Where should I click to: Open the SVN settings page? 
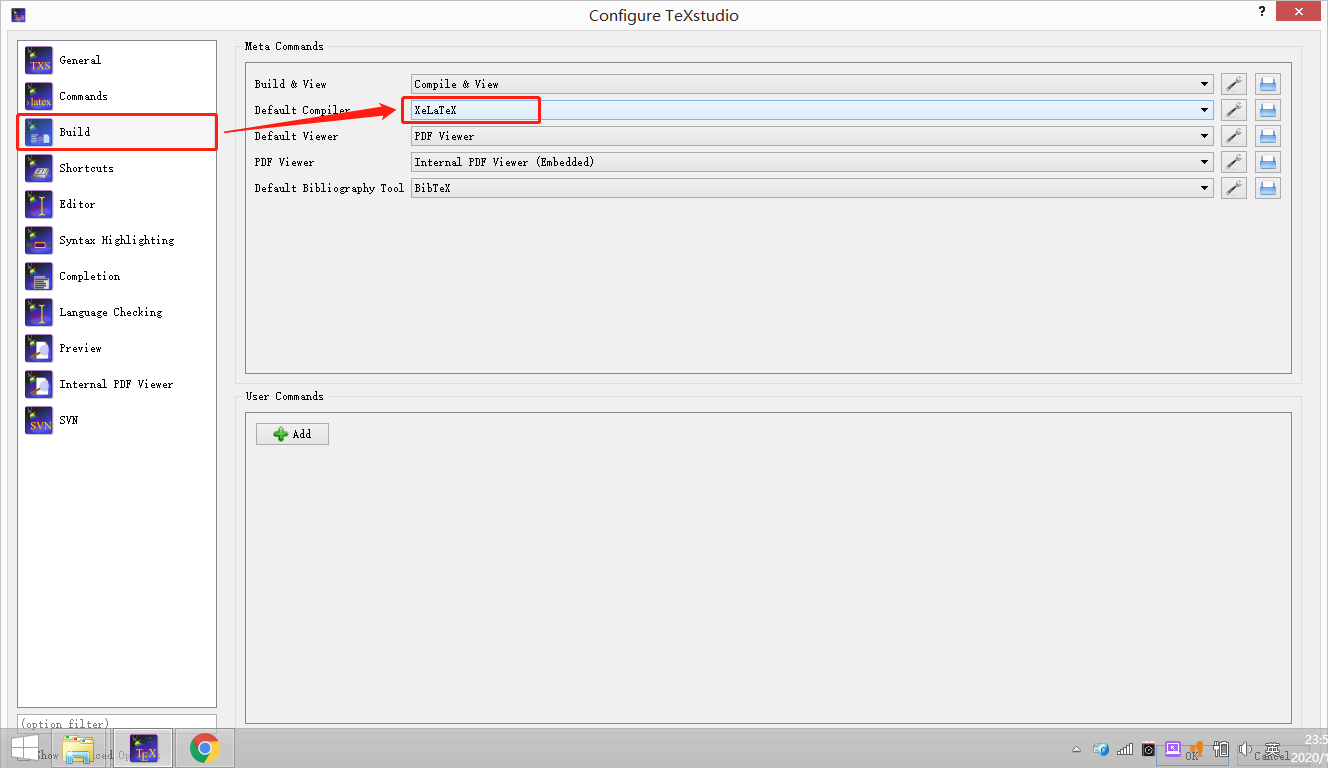pos(117,420)
